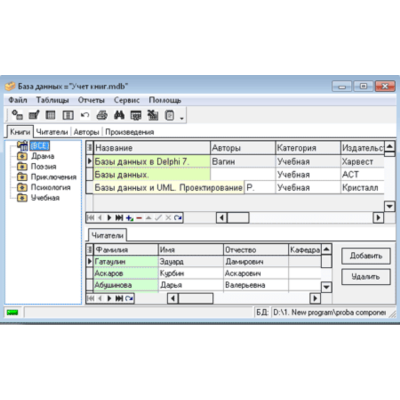This screenshot has height=400, width=400.
Task: Click books grid vertical scrollbar down arrow
Action: pos(389,206)
